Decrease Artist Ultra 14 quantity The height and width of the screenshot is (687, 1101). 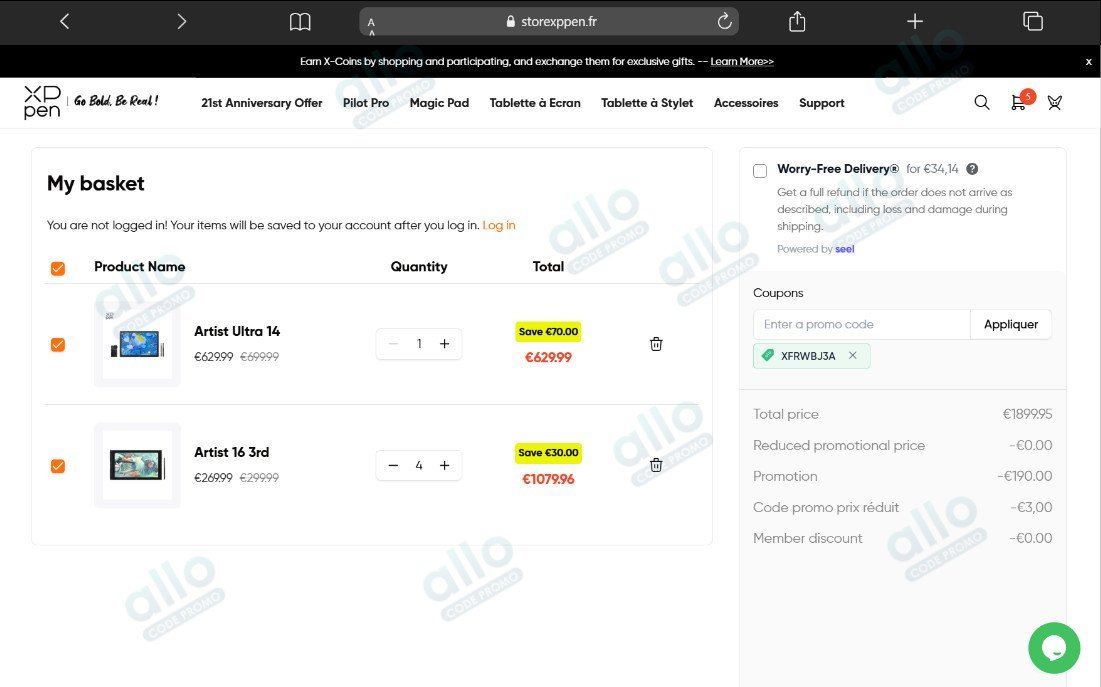[393, 344]
